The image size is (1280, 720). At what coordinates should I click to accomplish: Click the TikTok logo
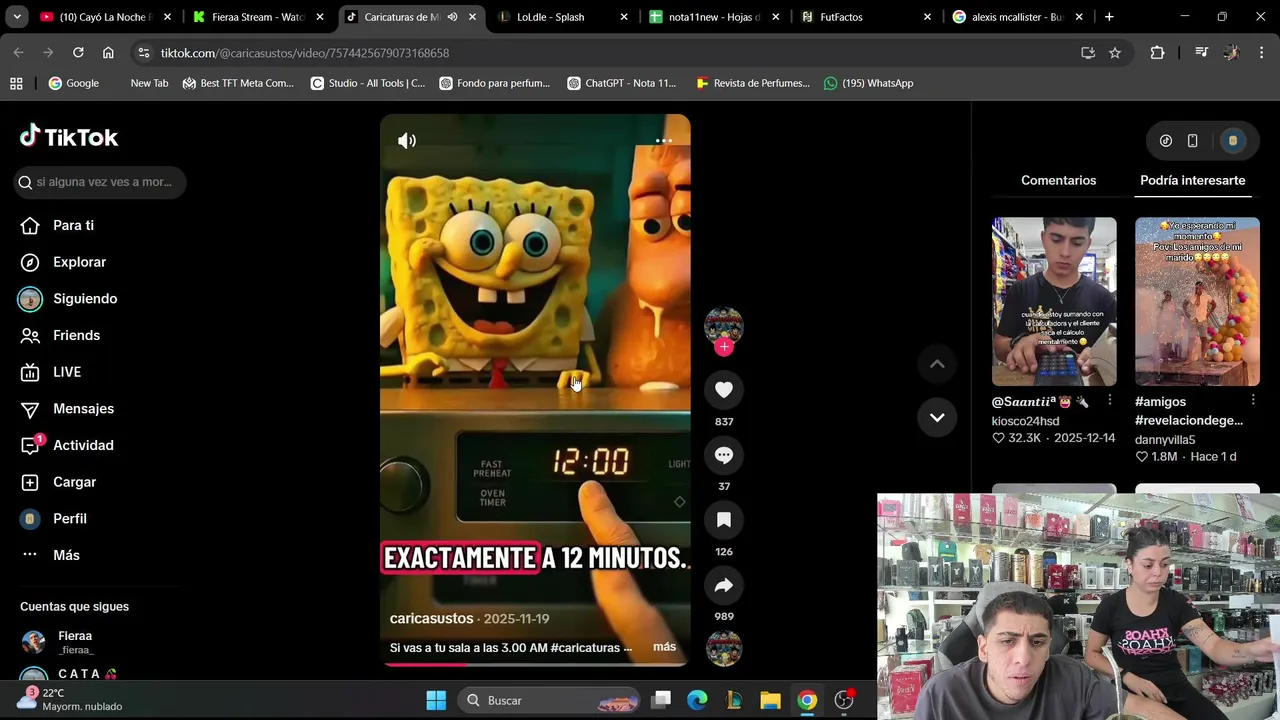(69, 137)
